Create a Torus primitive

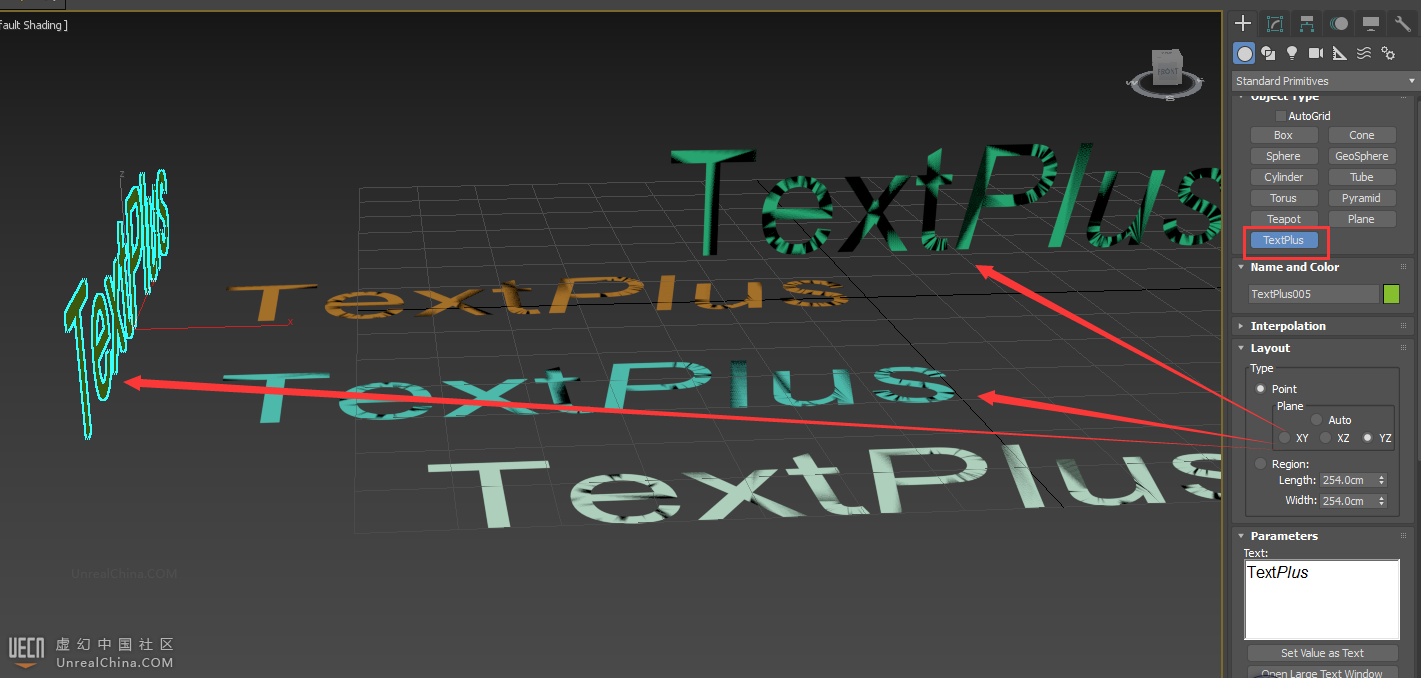click(x=1283, y=198)
